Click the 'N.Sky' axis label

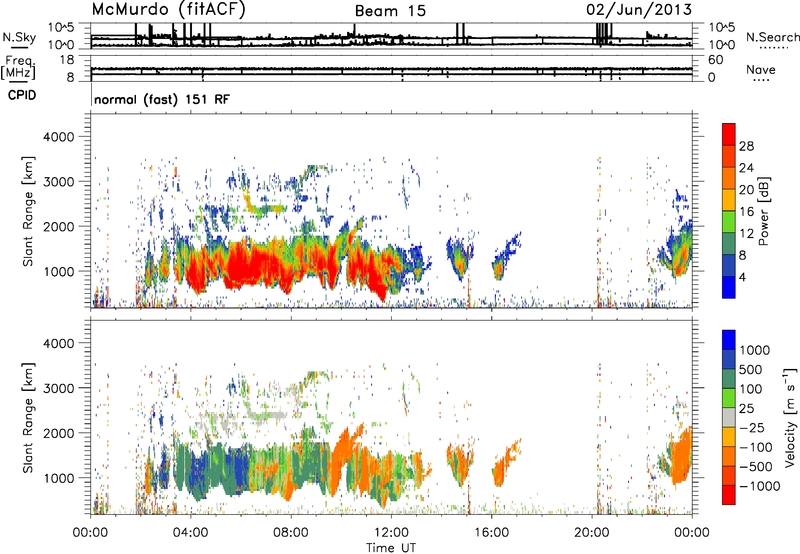(x=19, y=37)
